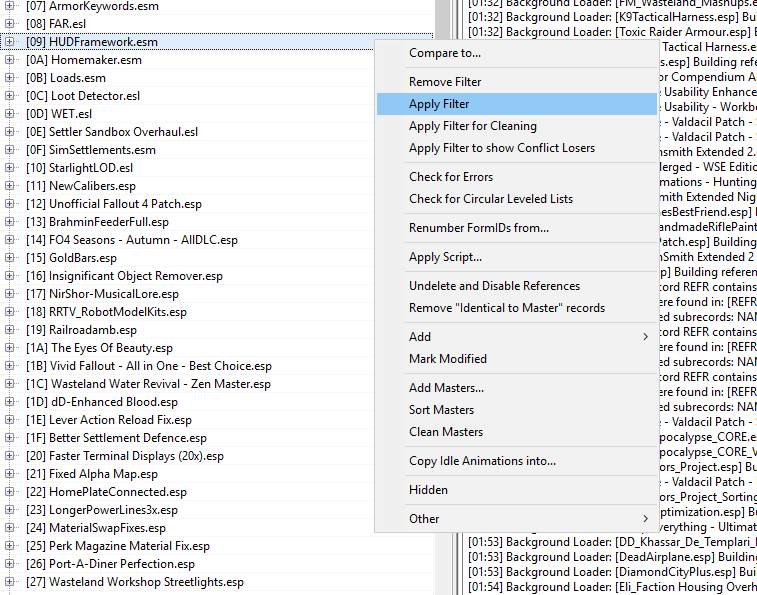Expand the SimSettlements.esm node

(9, 150)
